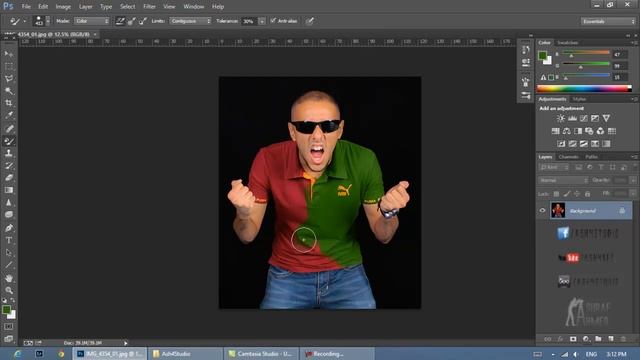
Task: Open the Tolerance slider dropdown arrow
Action: pyautogui.click(x=262, y=21)
